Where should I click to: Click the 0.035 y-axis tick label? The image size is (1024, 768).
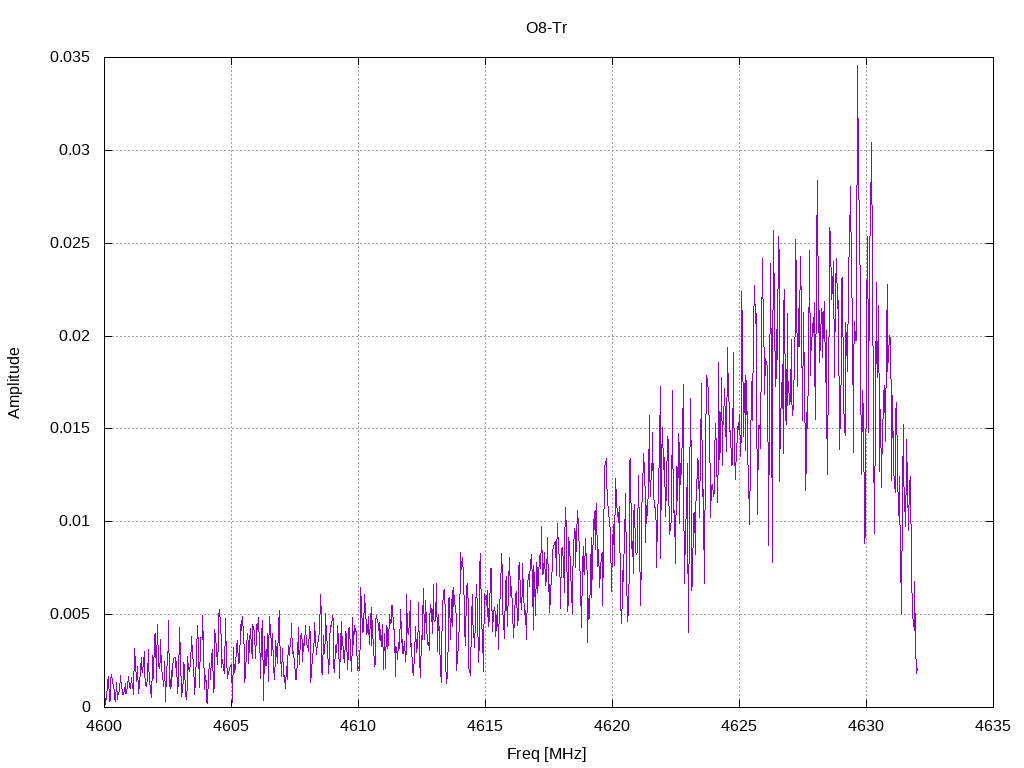click(70, 57)
